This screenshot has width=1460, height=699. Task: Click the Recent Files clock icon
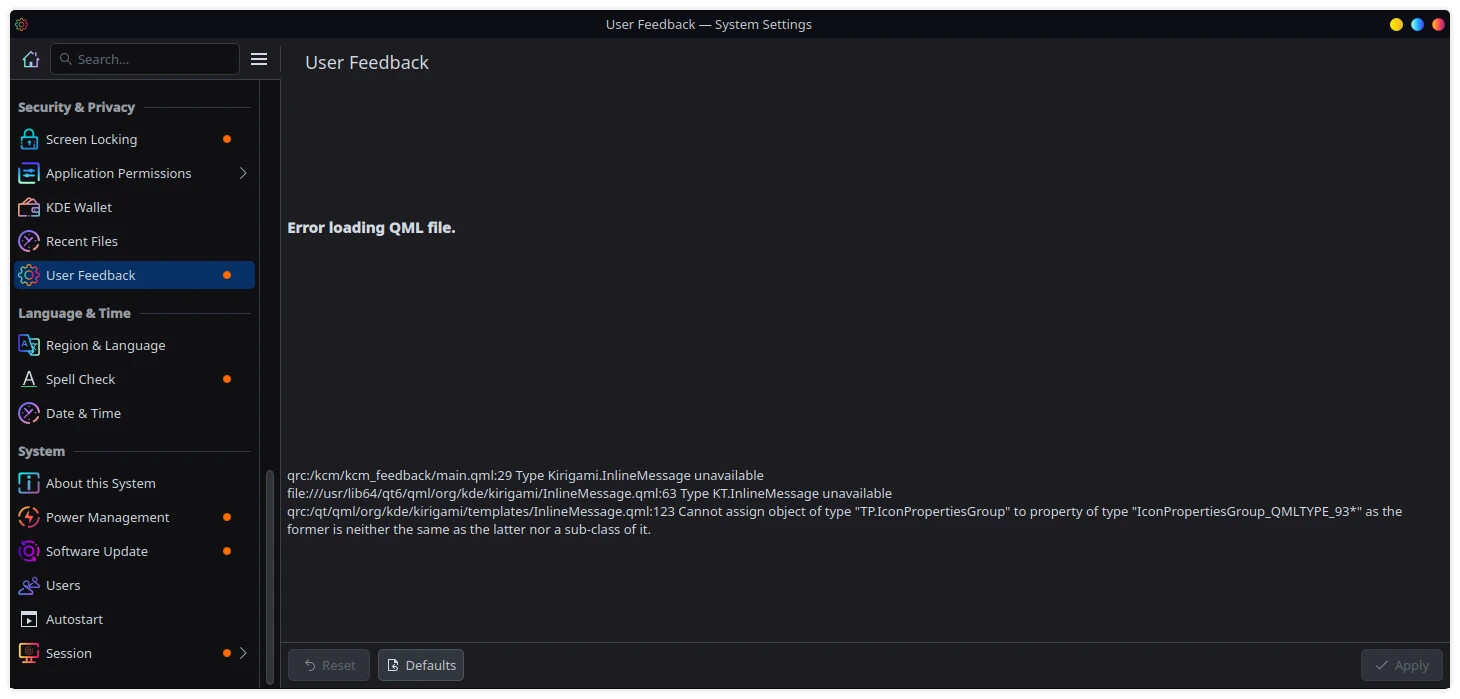pyautogui.click(x=29, y=241)
